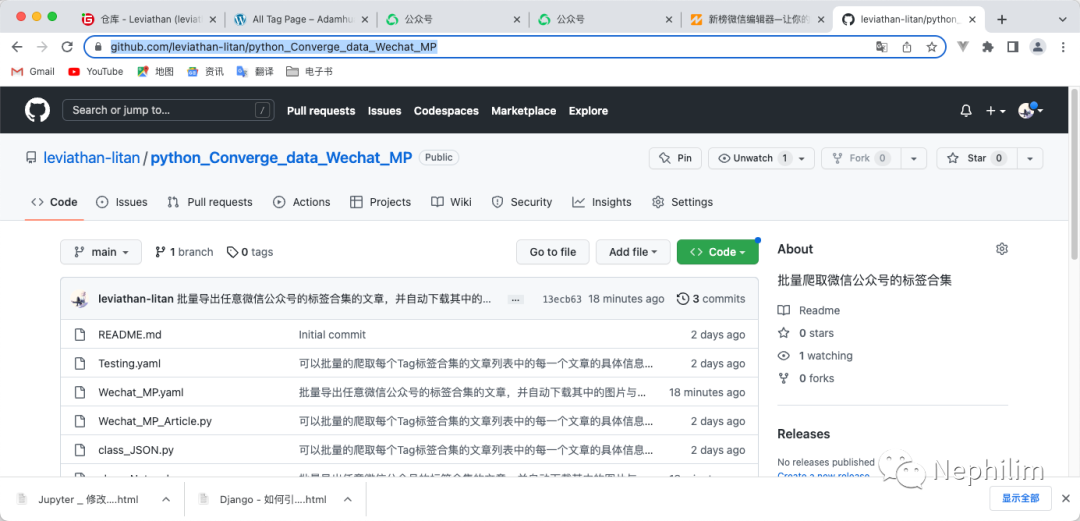Focus the Search or jump to field
Viewport: 1080px width, 521px height.
(168, 110)
